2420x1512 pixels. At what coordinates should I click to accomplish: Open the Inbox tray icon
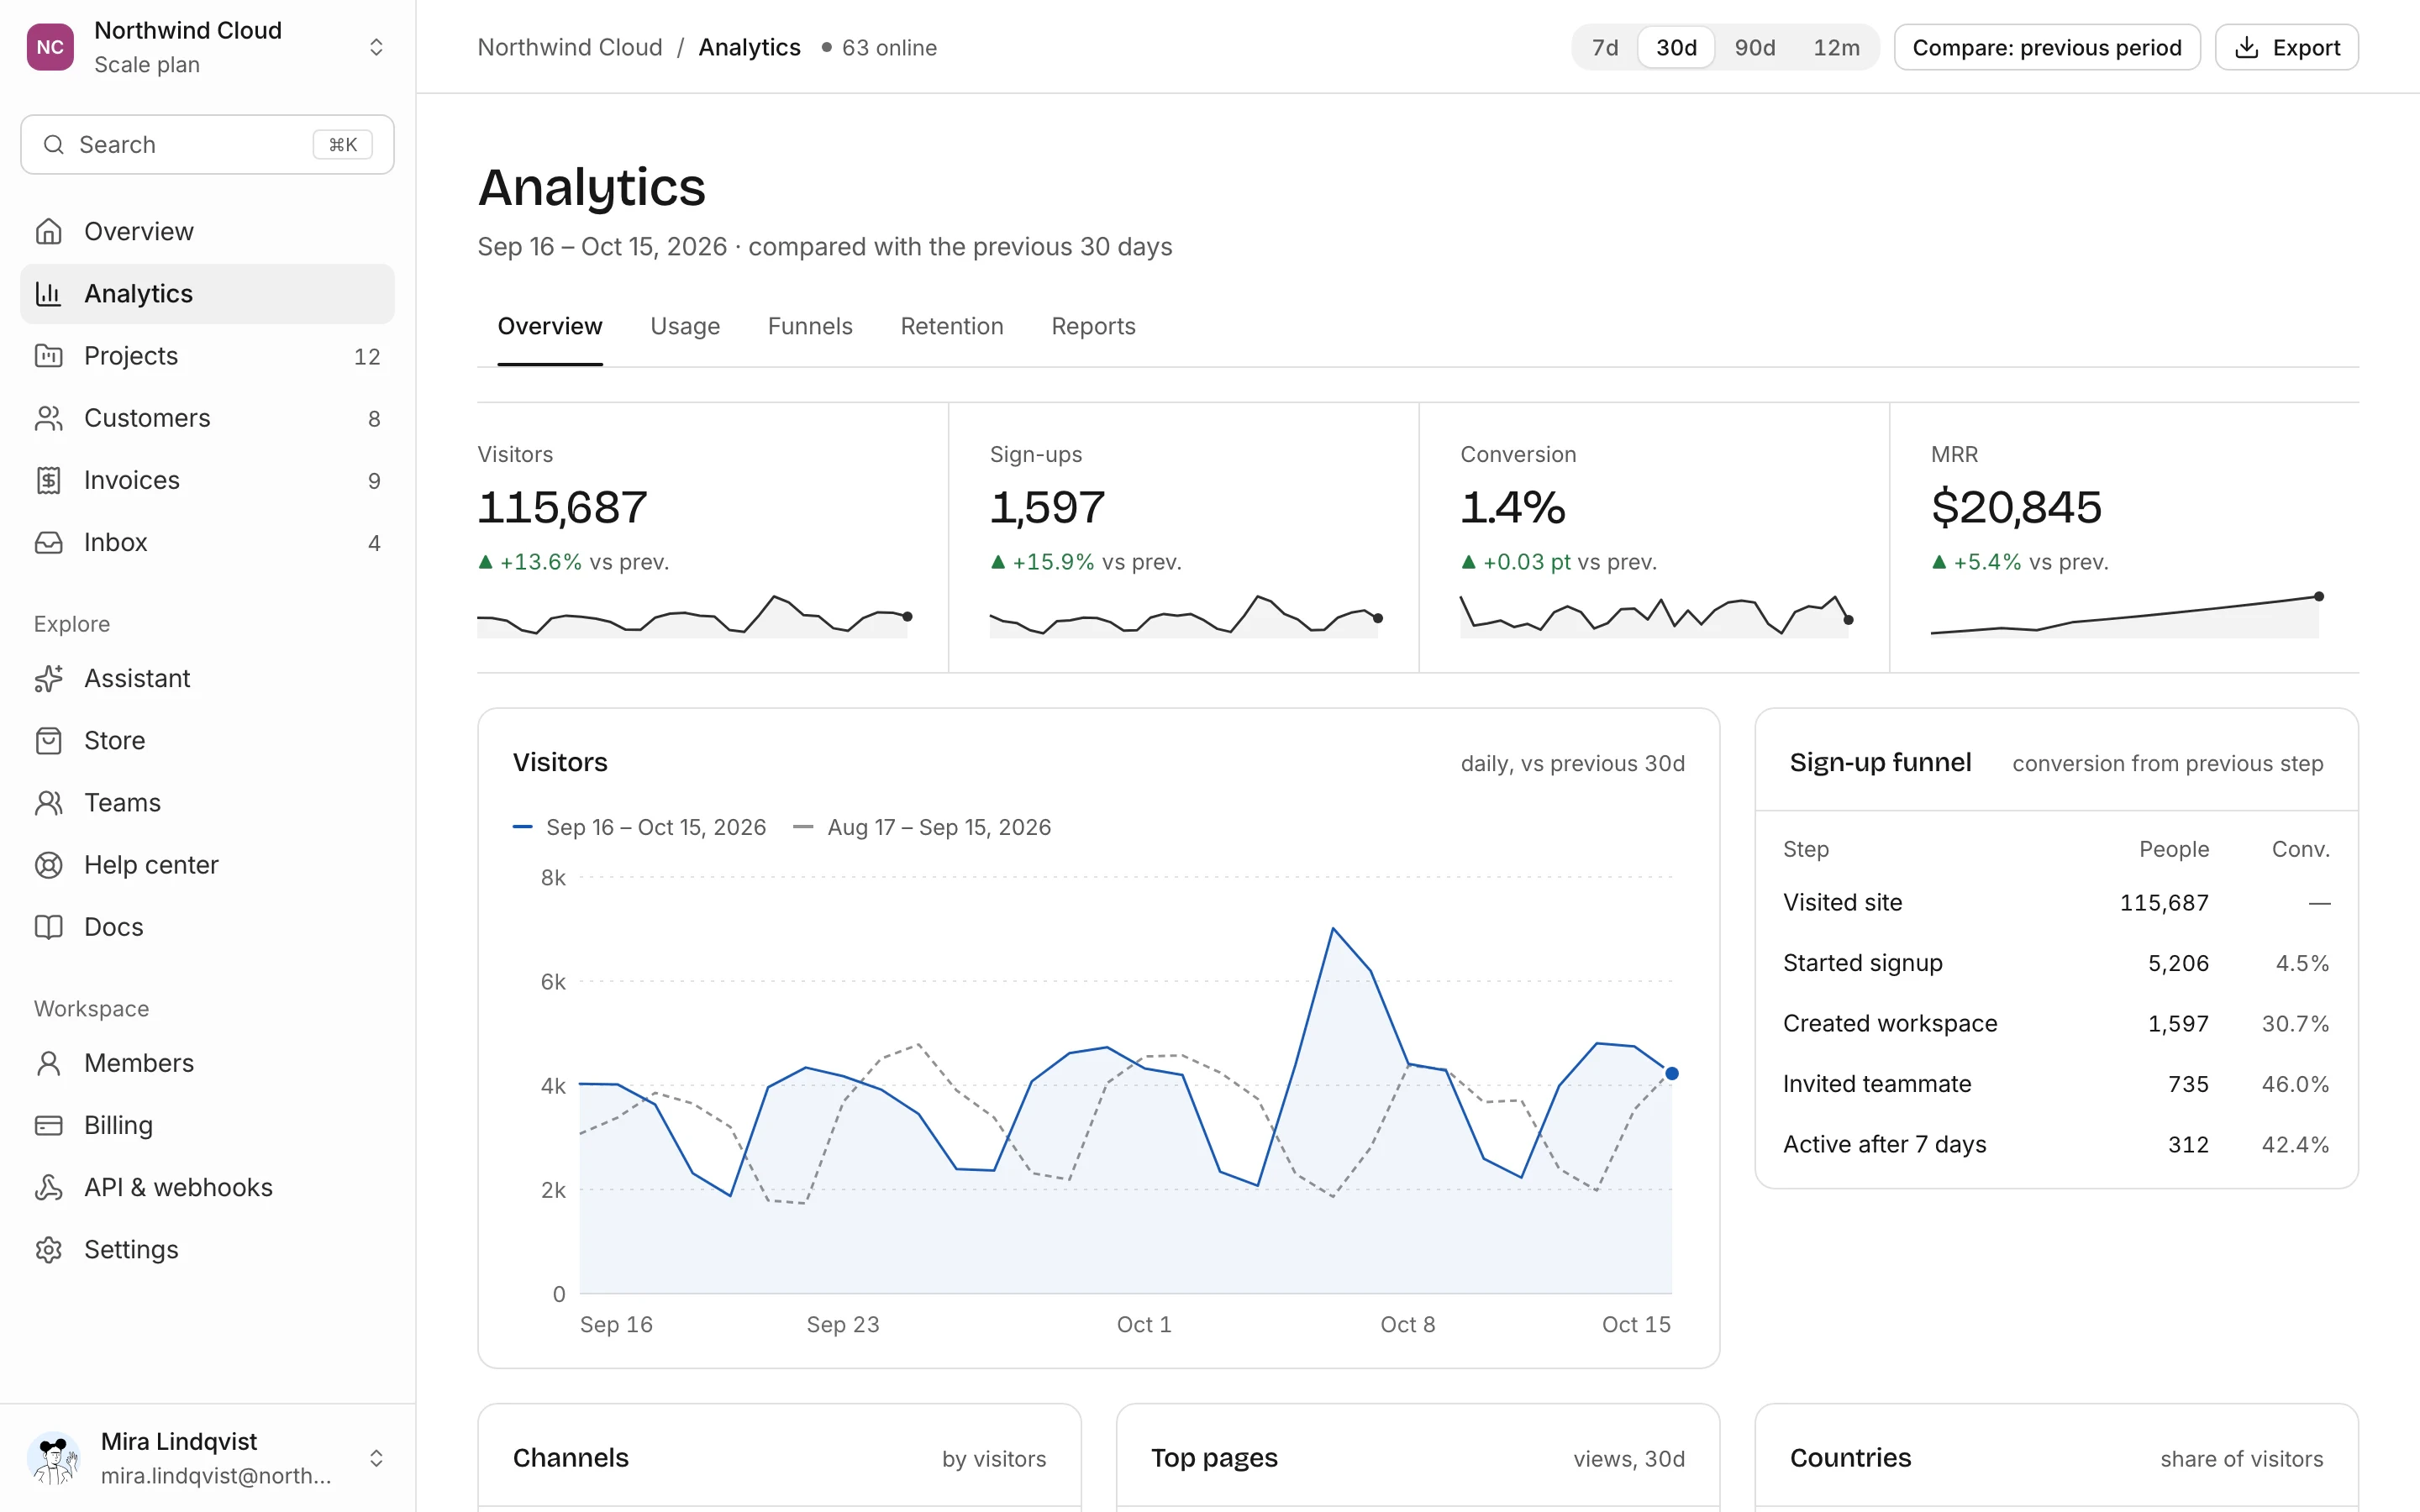(x=48, y=542)
